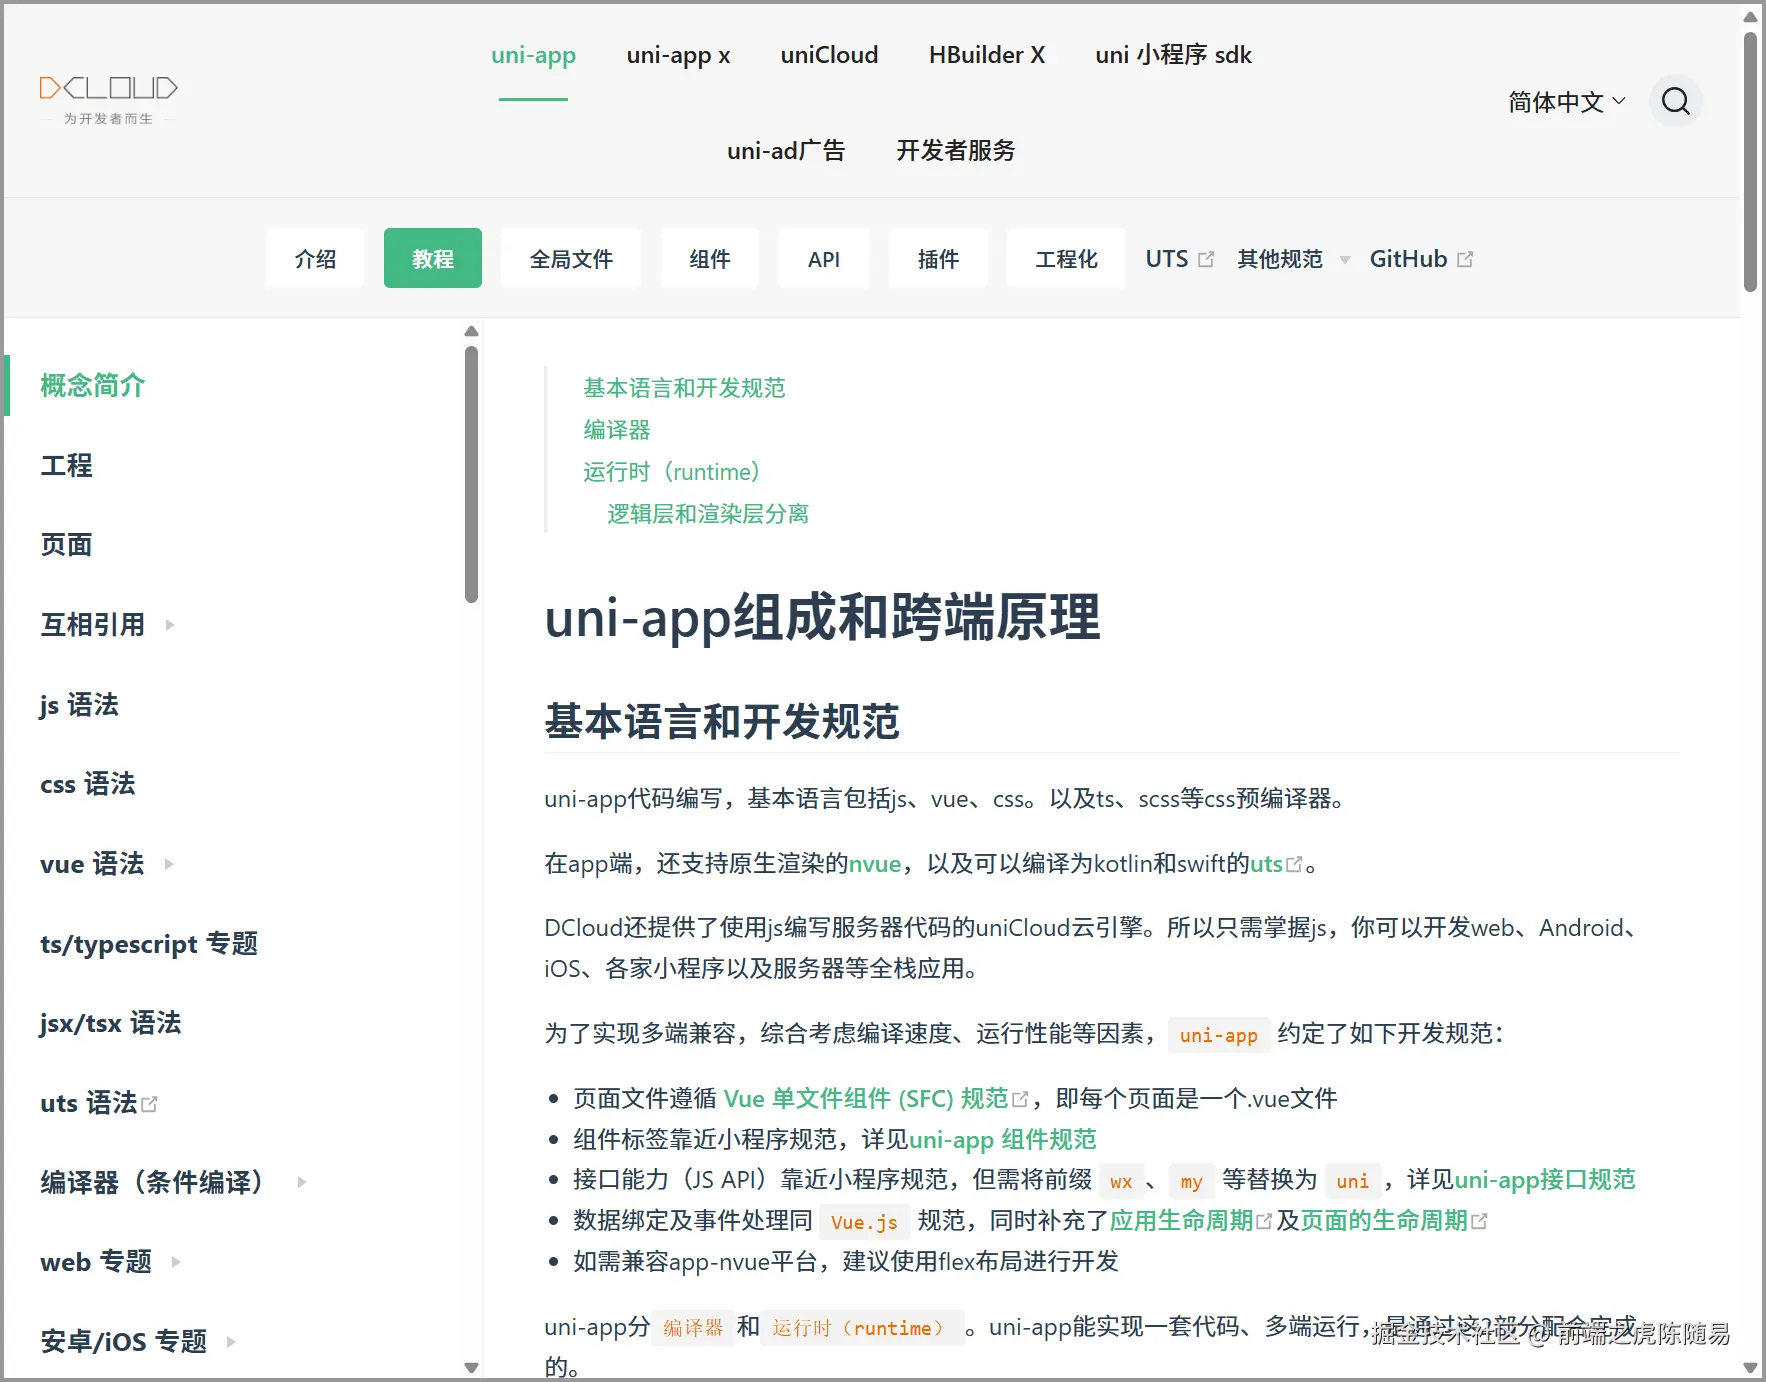
Task: Expand the vue 语法 sidebar section
Action: 169,864
